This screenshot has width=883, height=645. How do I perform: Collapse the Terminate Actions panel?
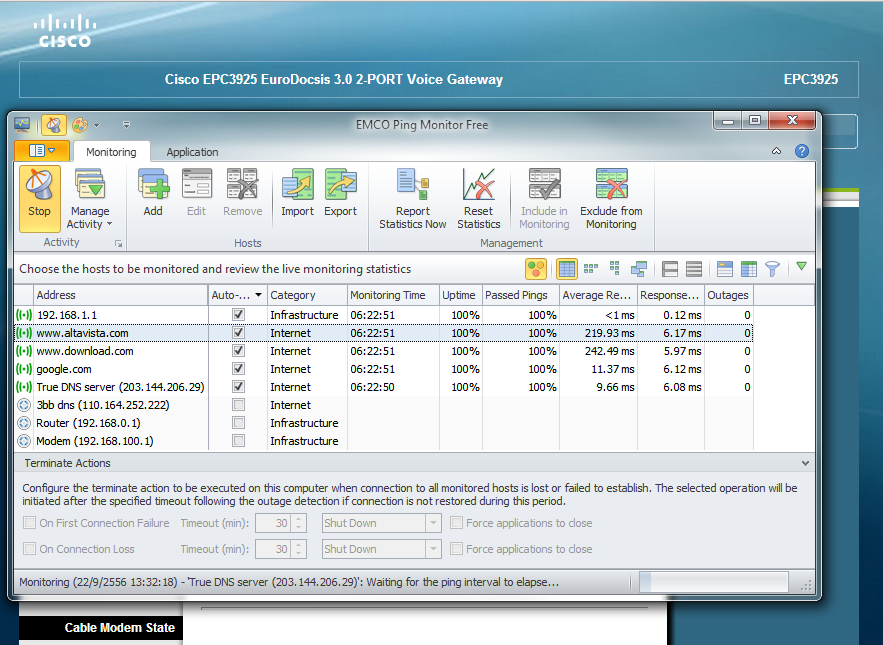[x=806, y=463]
